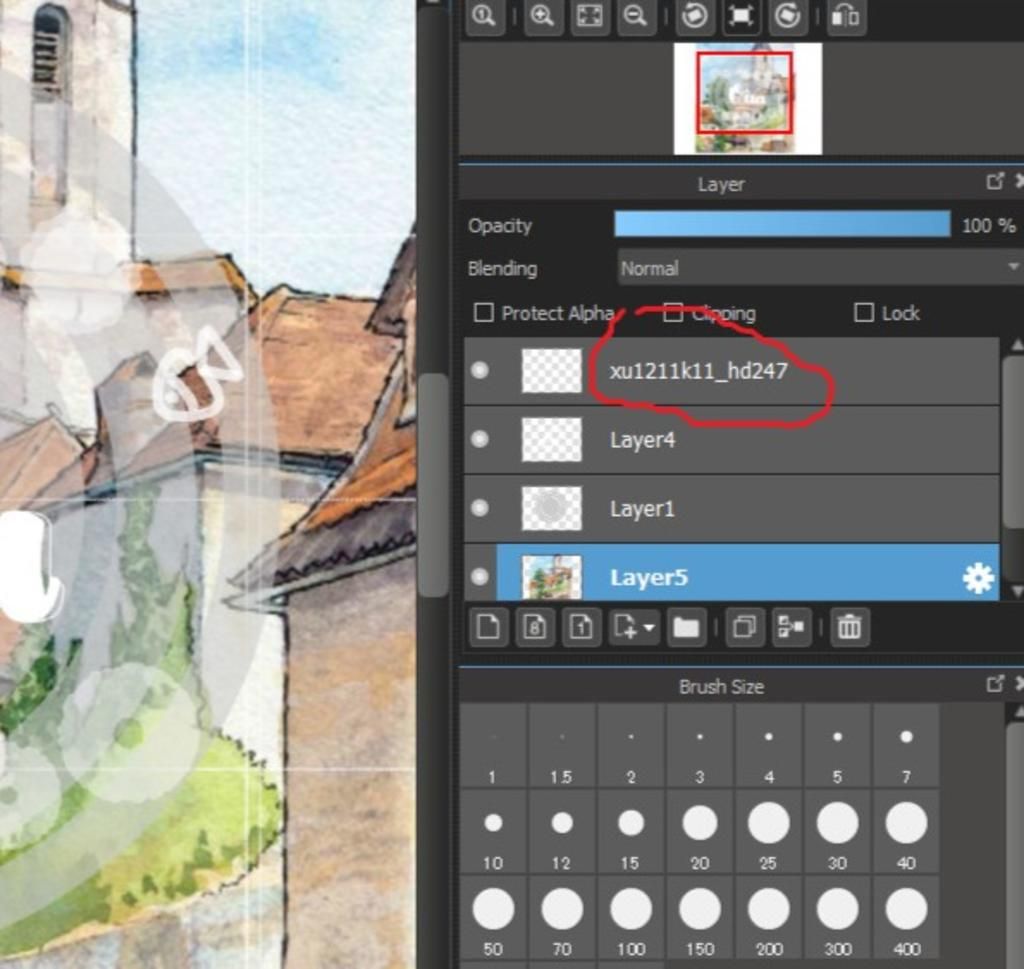The width and height of the screenshot is (1024, 969).
Task: Pick brush size 7
Action: pyautogui.click(x=906, y=745)
